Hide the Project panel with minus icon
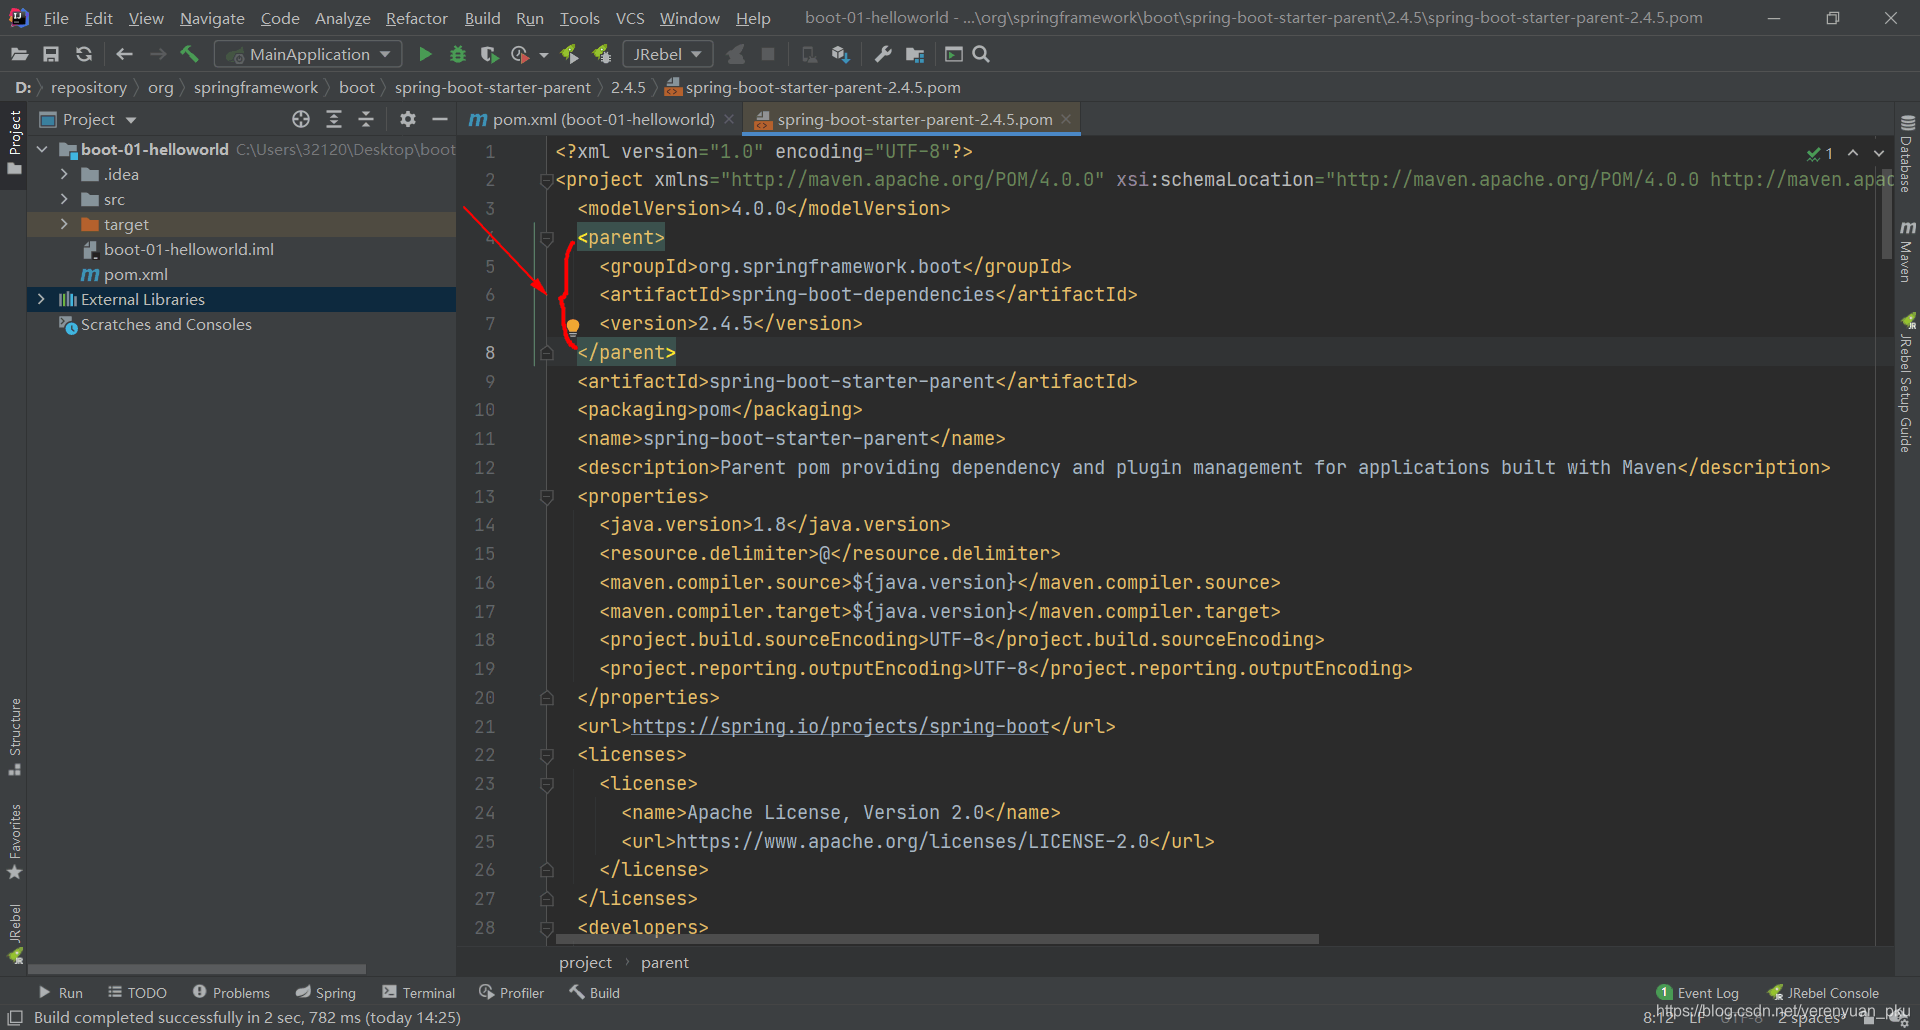Image resolution: width=1920 pixels, height=1030 pixels. [439, 120]
